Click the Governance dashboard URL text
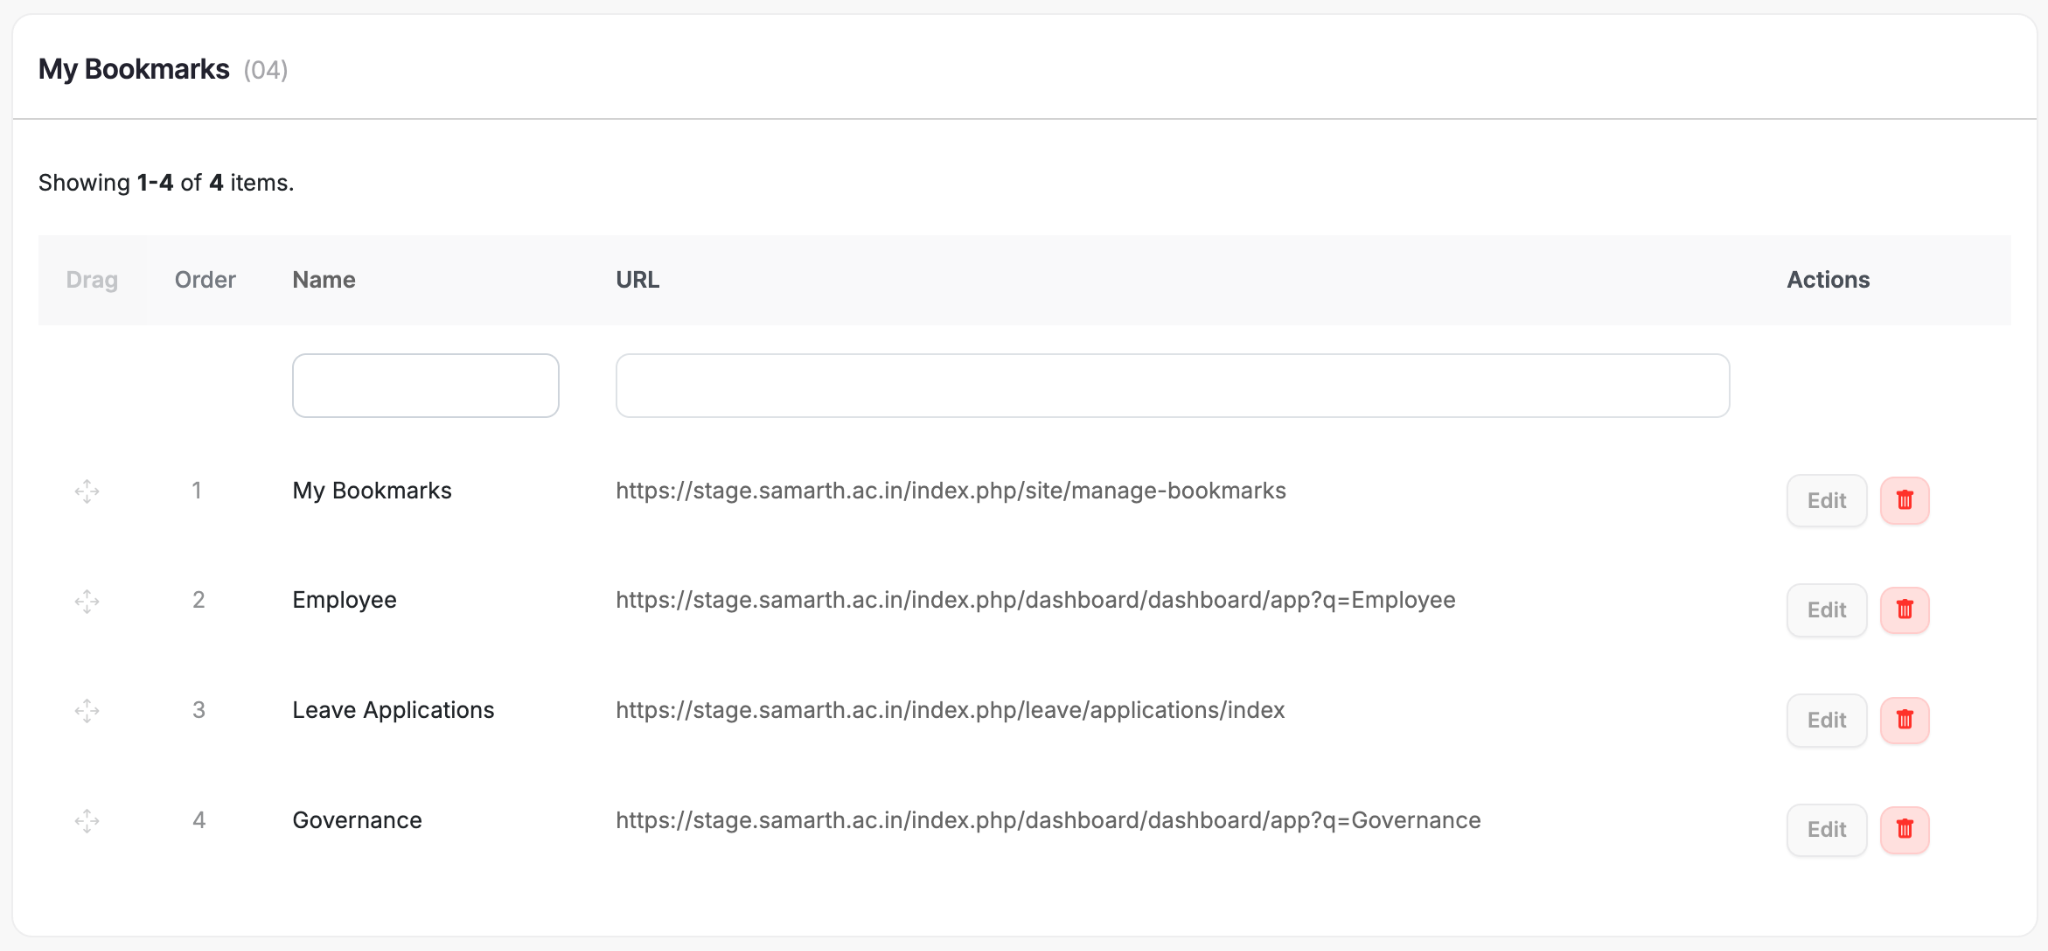2048x951 pixels. 1048,820
